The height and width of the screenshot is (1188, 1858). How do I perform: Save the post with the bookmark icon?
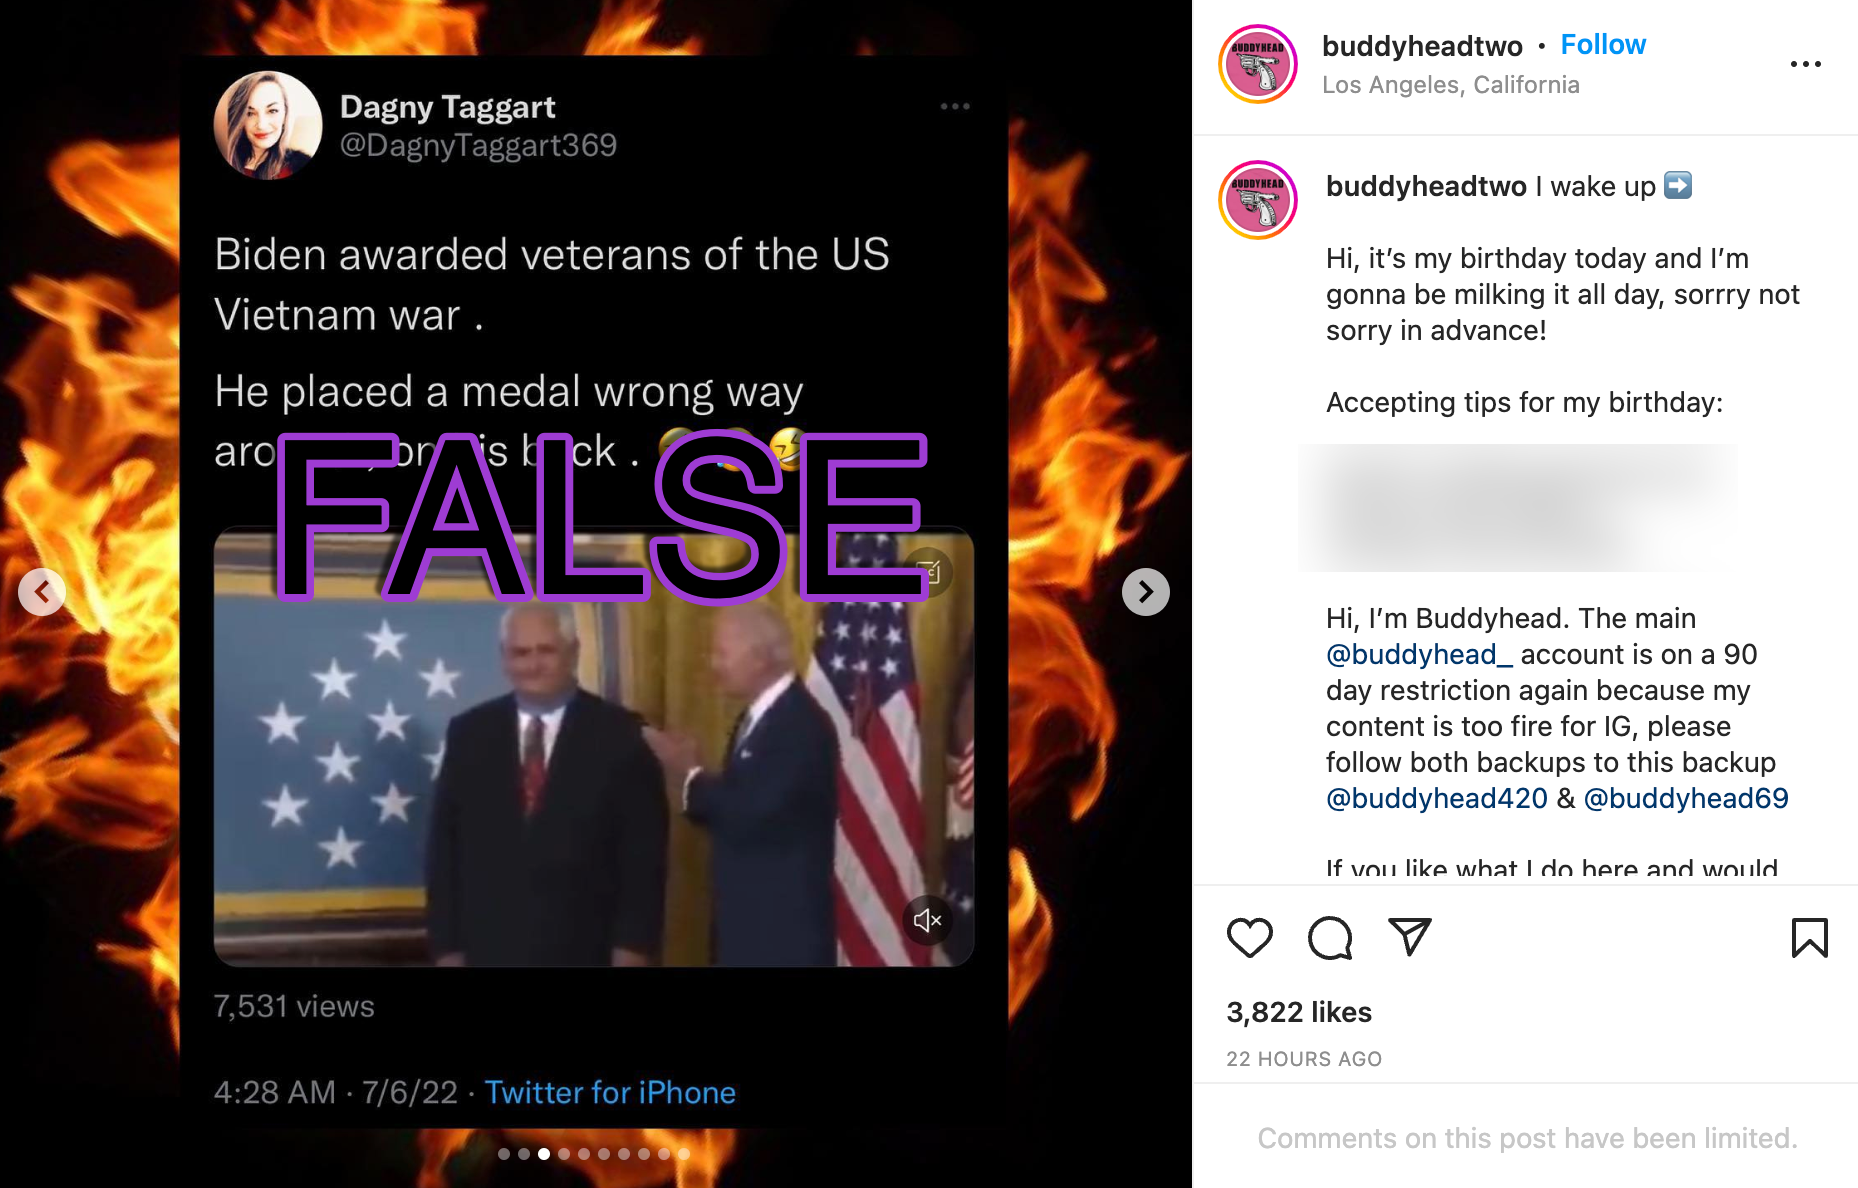1809,937
